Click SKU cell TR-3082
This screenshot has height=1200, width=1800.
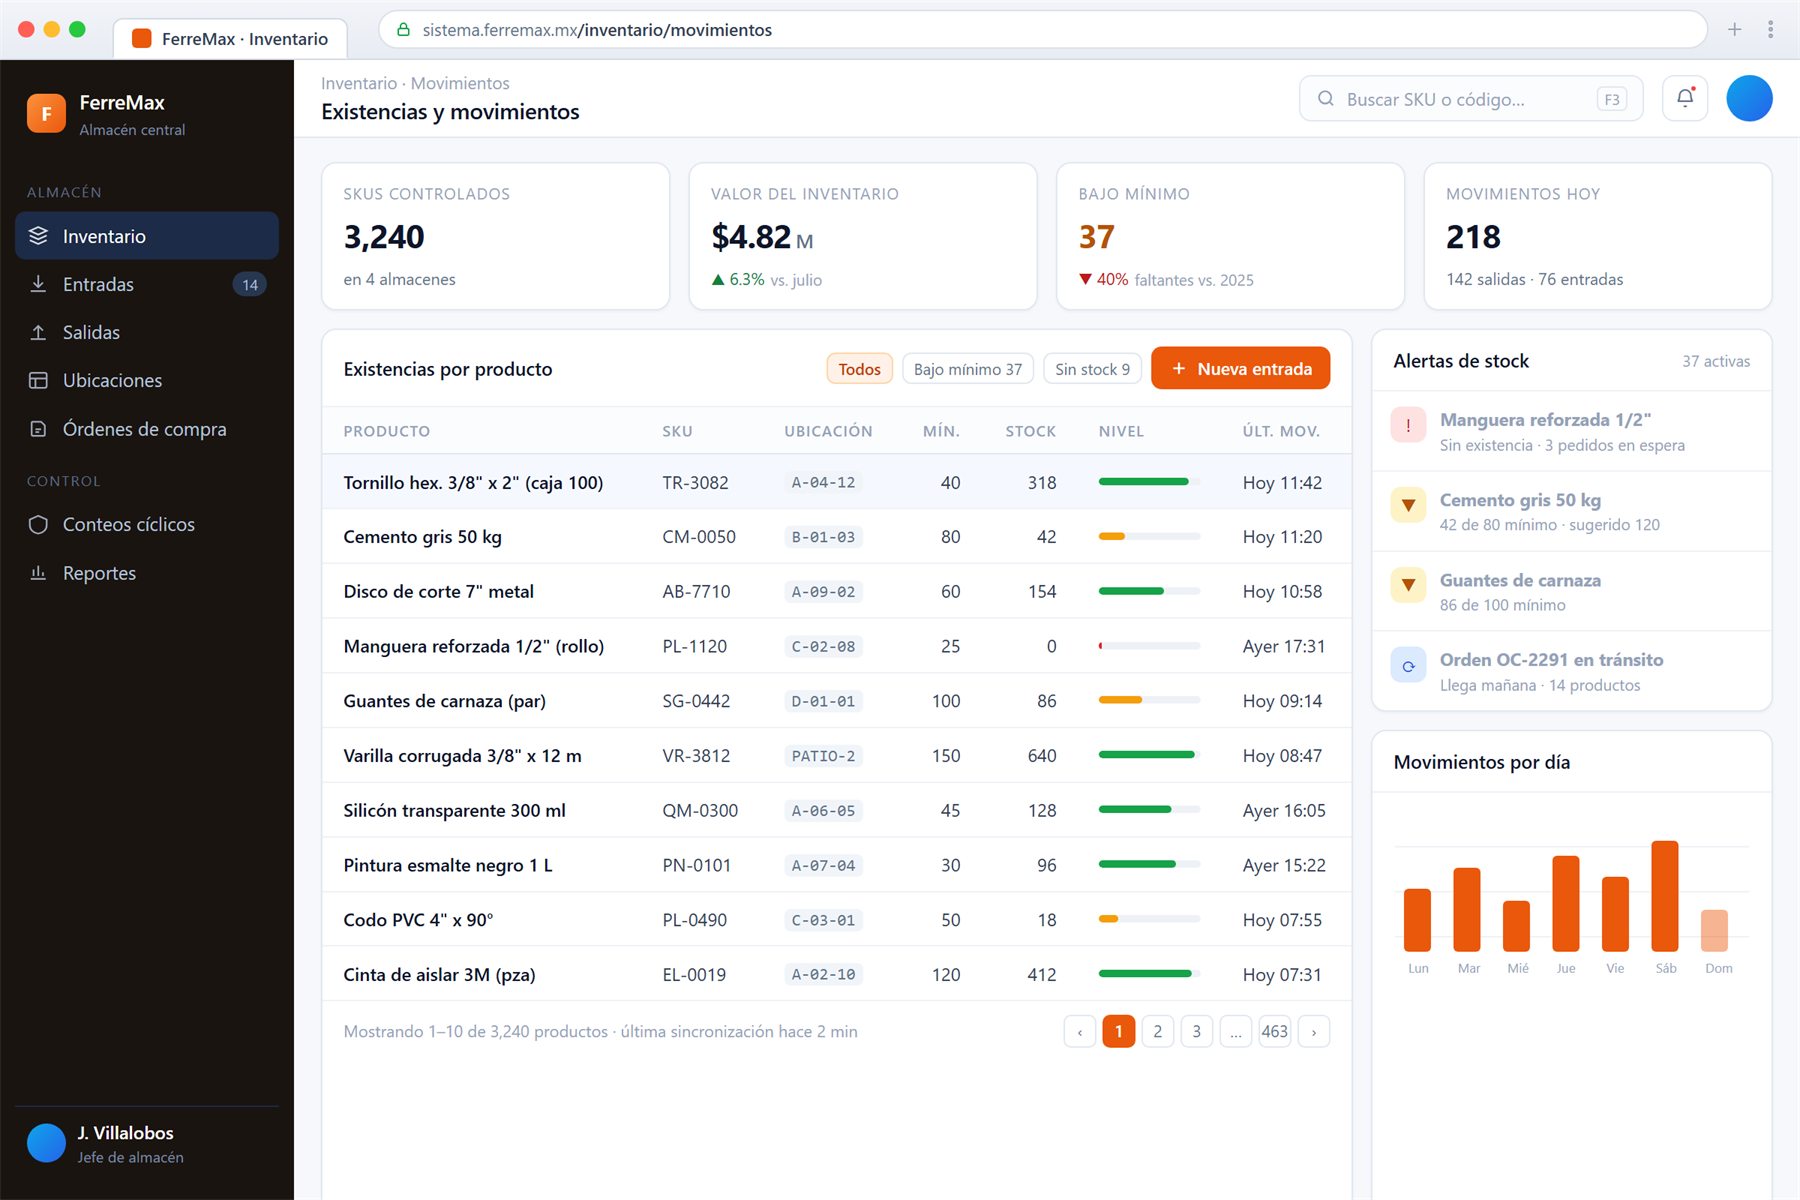pyautogui.click(x=695, y=482)
